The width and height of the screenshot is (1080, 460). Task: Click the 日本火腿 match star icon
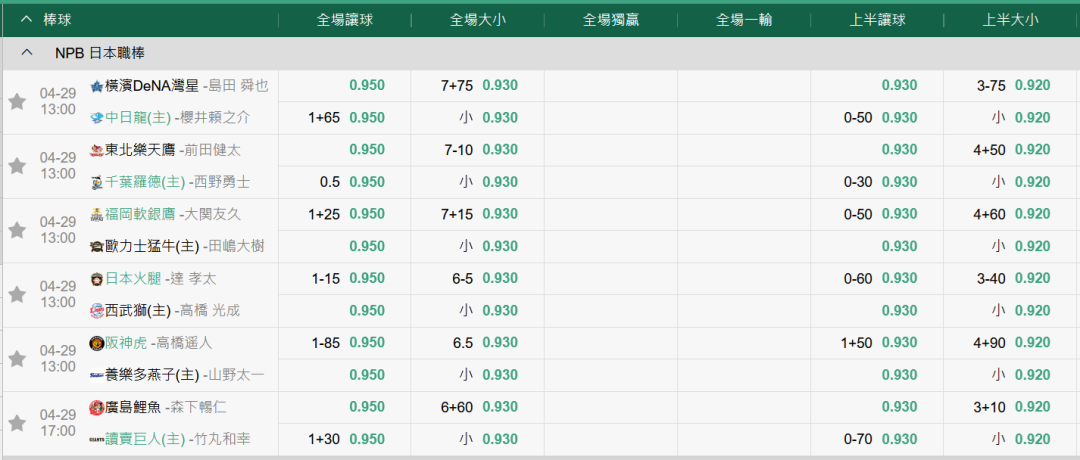[17, 294]
